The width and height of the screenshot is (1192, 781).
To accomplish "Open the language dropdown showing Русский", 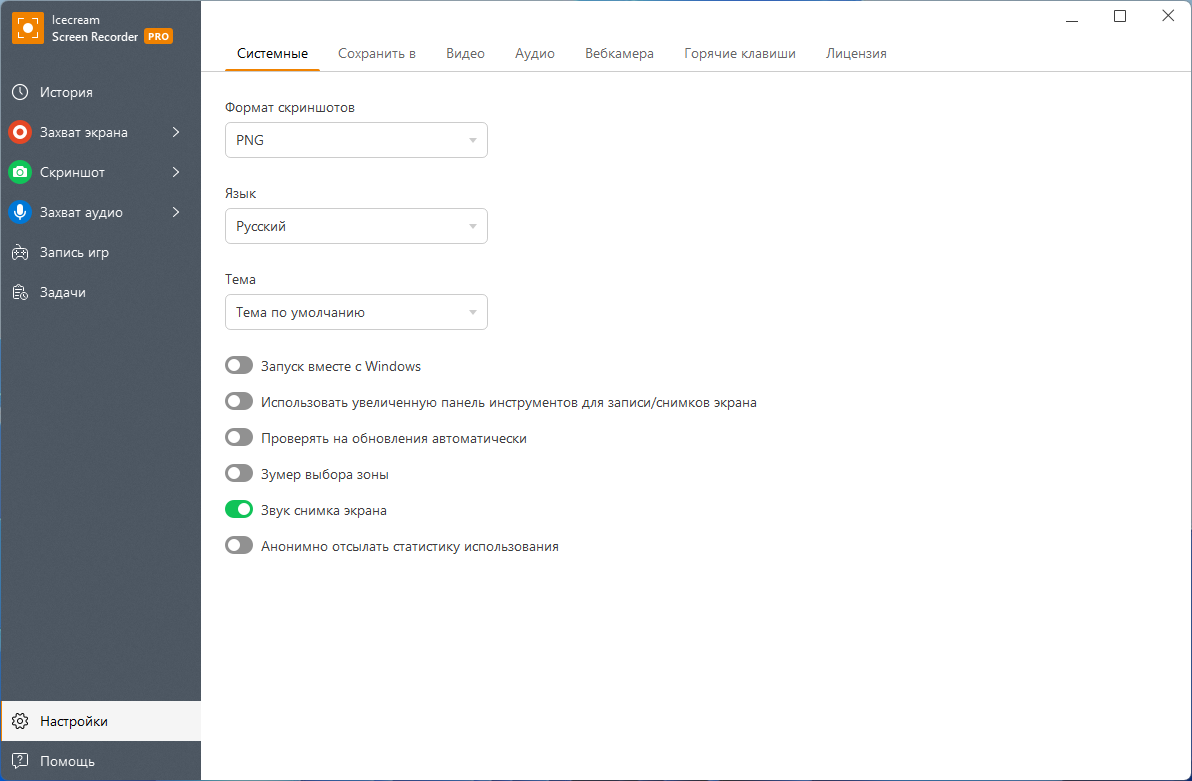I will (356, 226).
